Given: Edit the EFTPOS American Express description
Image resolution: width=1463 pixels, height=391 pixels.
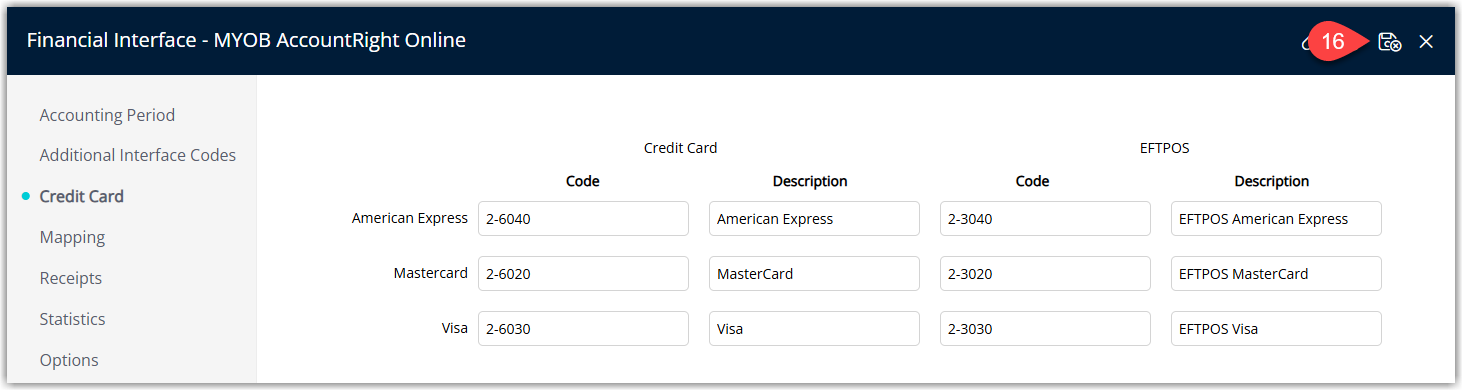Looking at the screenshot, I should (1276, 219).
